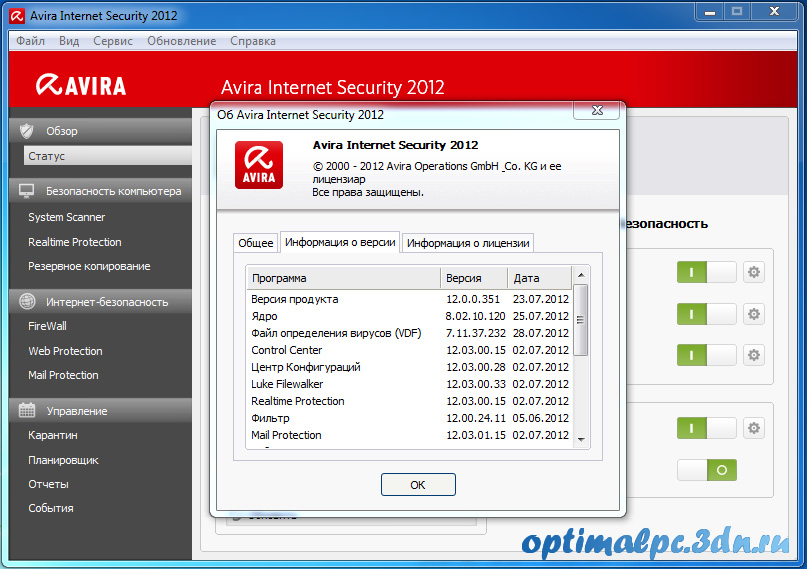Click the monitor icon beside Безопасность компьютера

click(x=27, y=191)
